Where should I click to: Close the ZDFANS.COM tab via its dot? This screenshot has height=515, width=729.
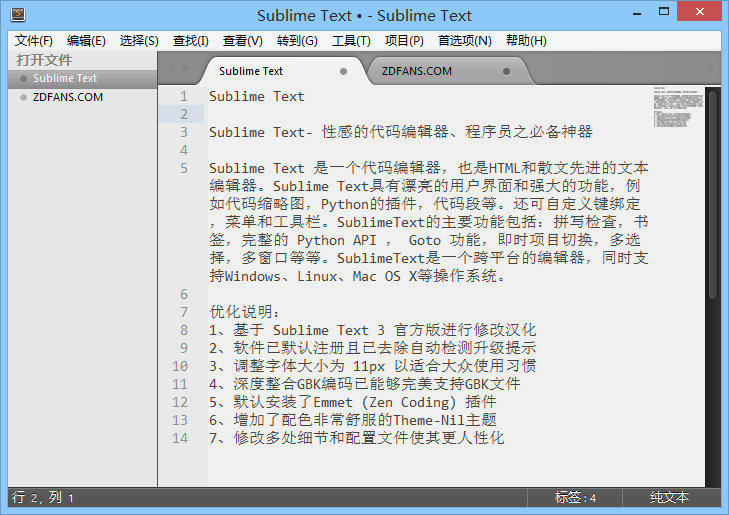click(x=506, y=71)
